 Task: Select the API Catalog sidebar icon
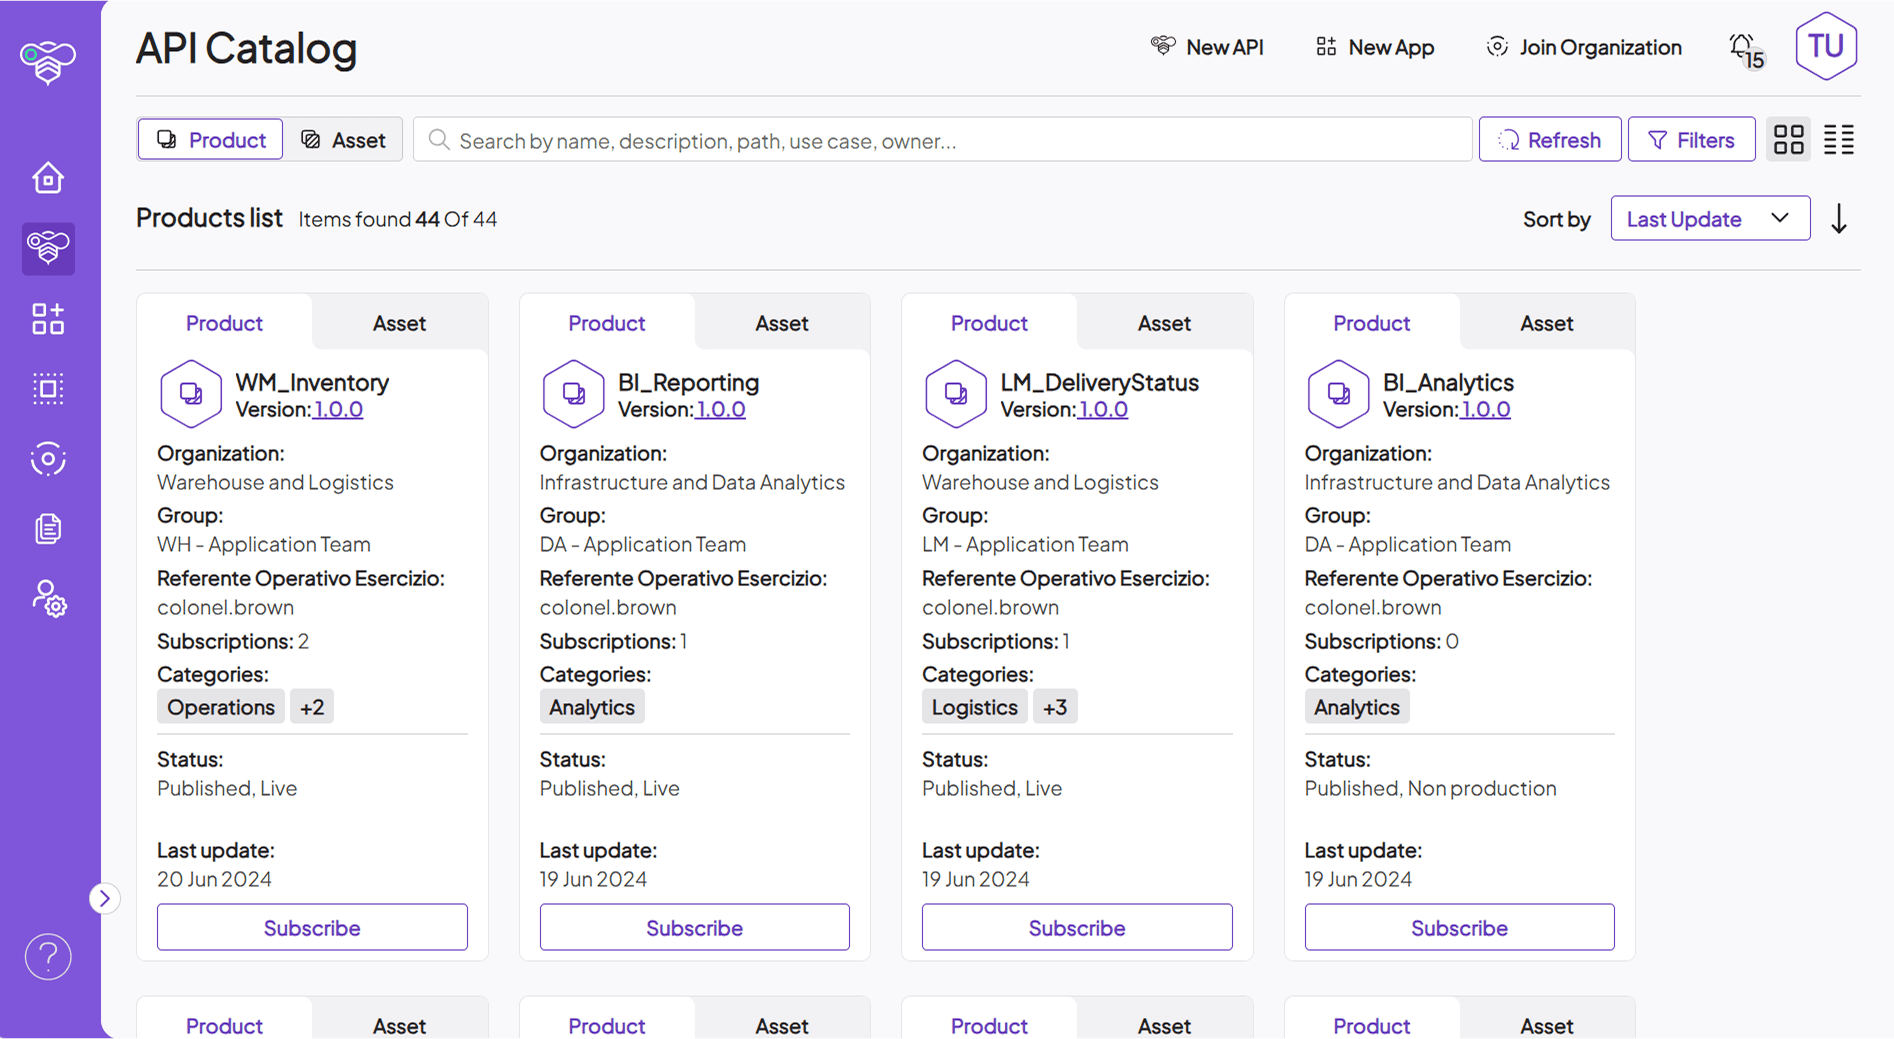click(x=47, y=249)
